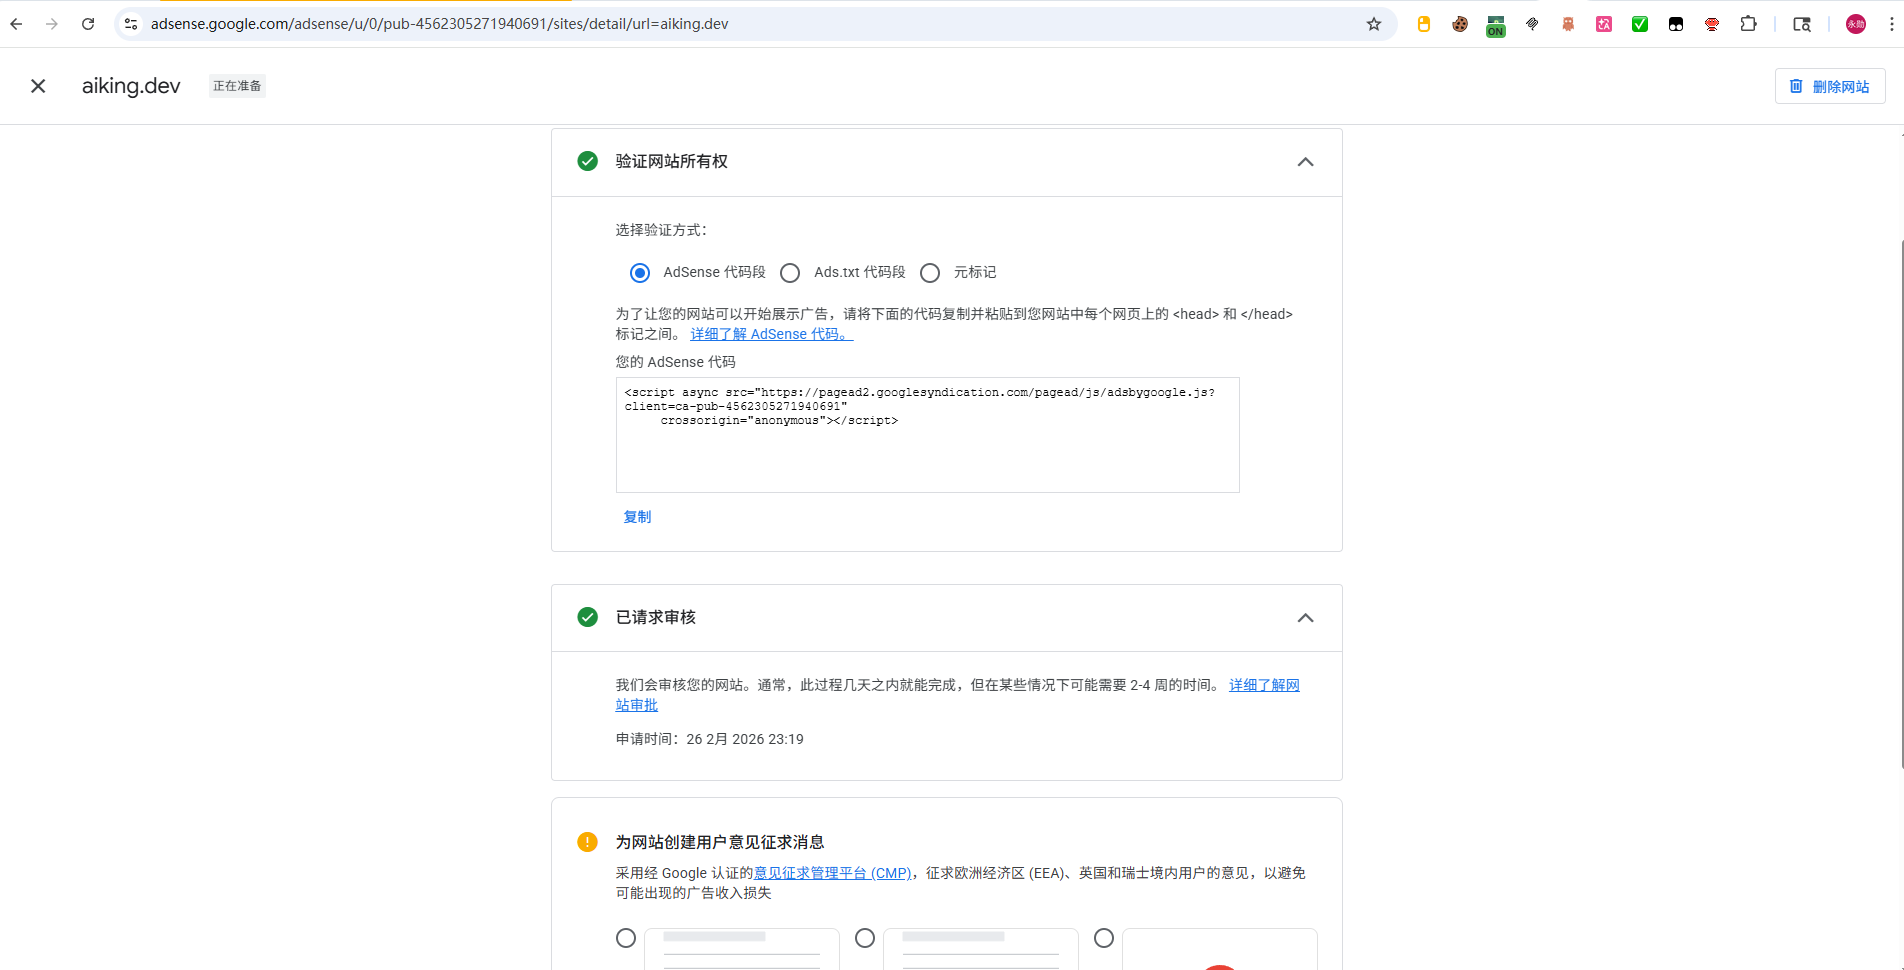Open the red lantern extension
This screenshot has height=970, width=1904.
[1712, 24]
